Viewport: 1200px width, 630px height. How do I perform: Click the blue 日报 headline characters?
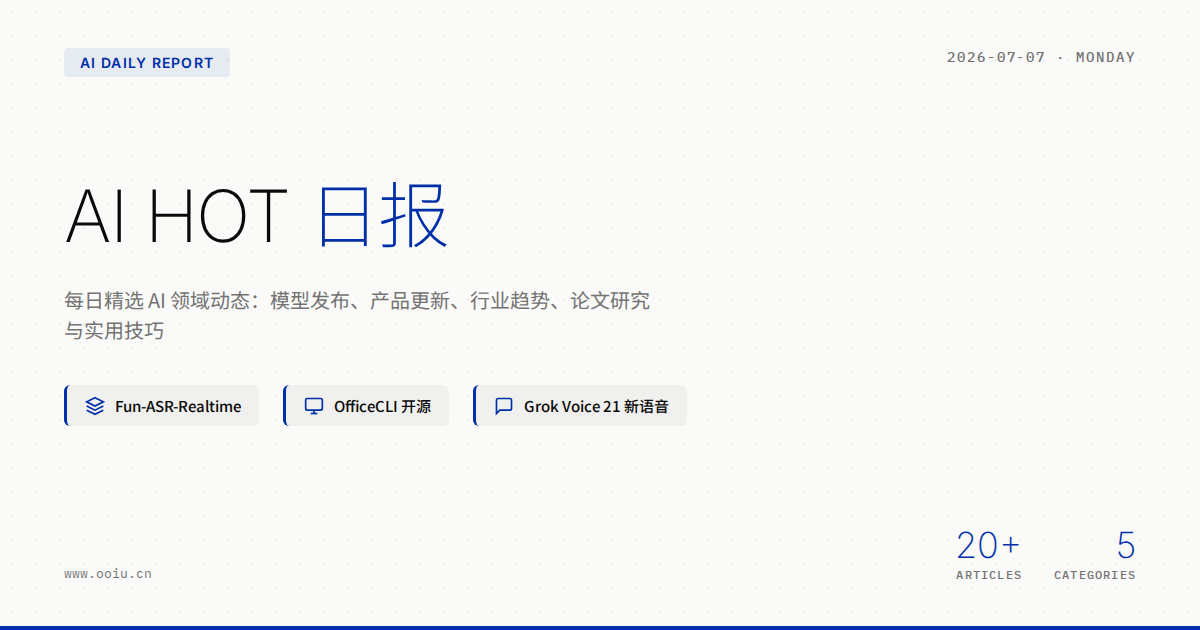[x=384, y=215]
